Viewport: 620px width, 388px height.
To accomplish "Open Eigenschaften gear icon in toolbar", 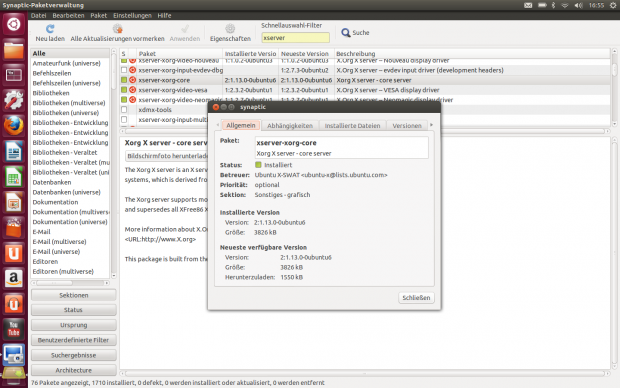I will pos(230,28).
